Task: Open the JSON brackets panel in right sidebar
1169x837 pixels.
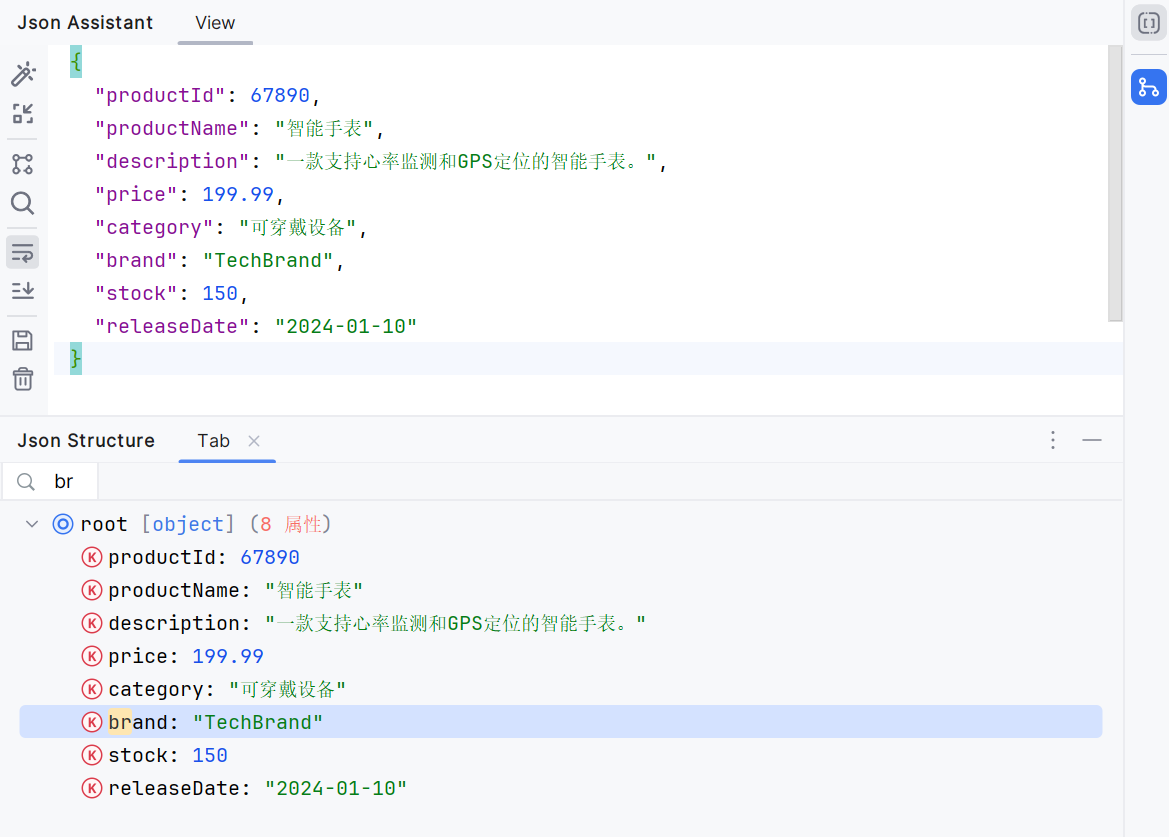Action: [x=1148, y=22]
